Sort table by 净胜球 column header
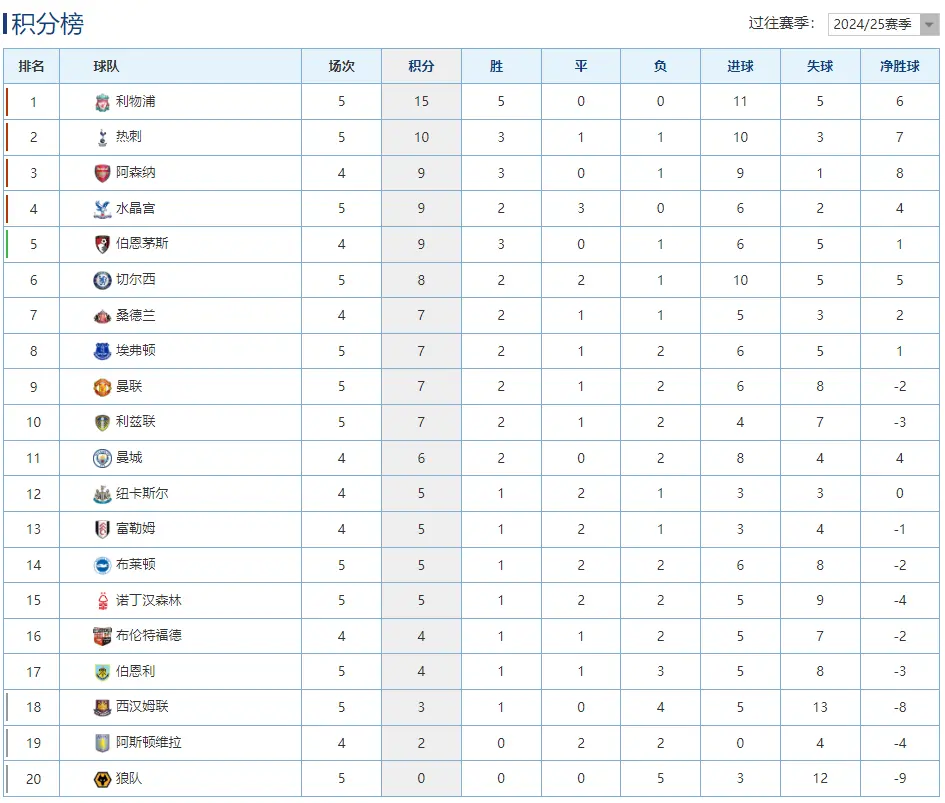 (899, 66)
